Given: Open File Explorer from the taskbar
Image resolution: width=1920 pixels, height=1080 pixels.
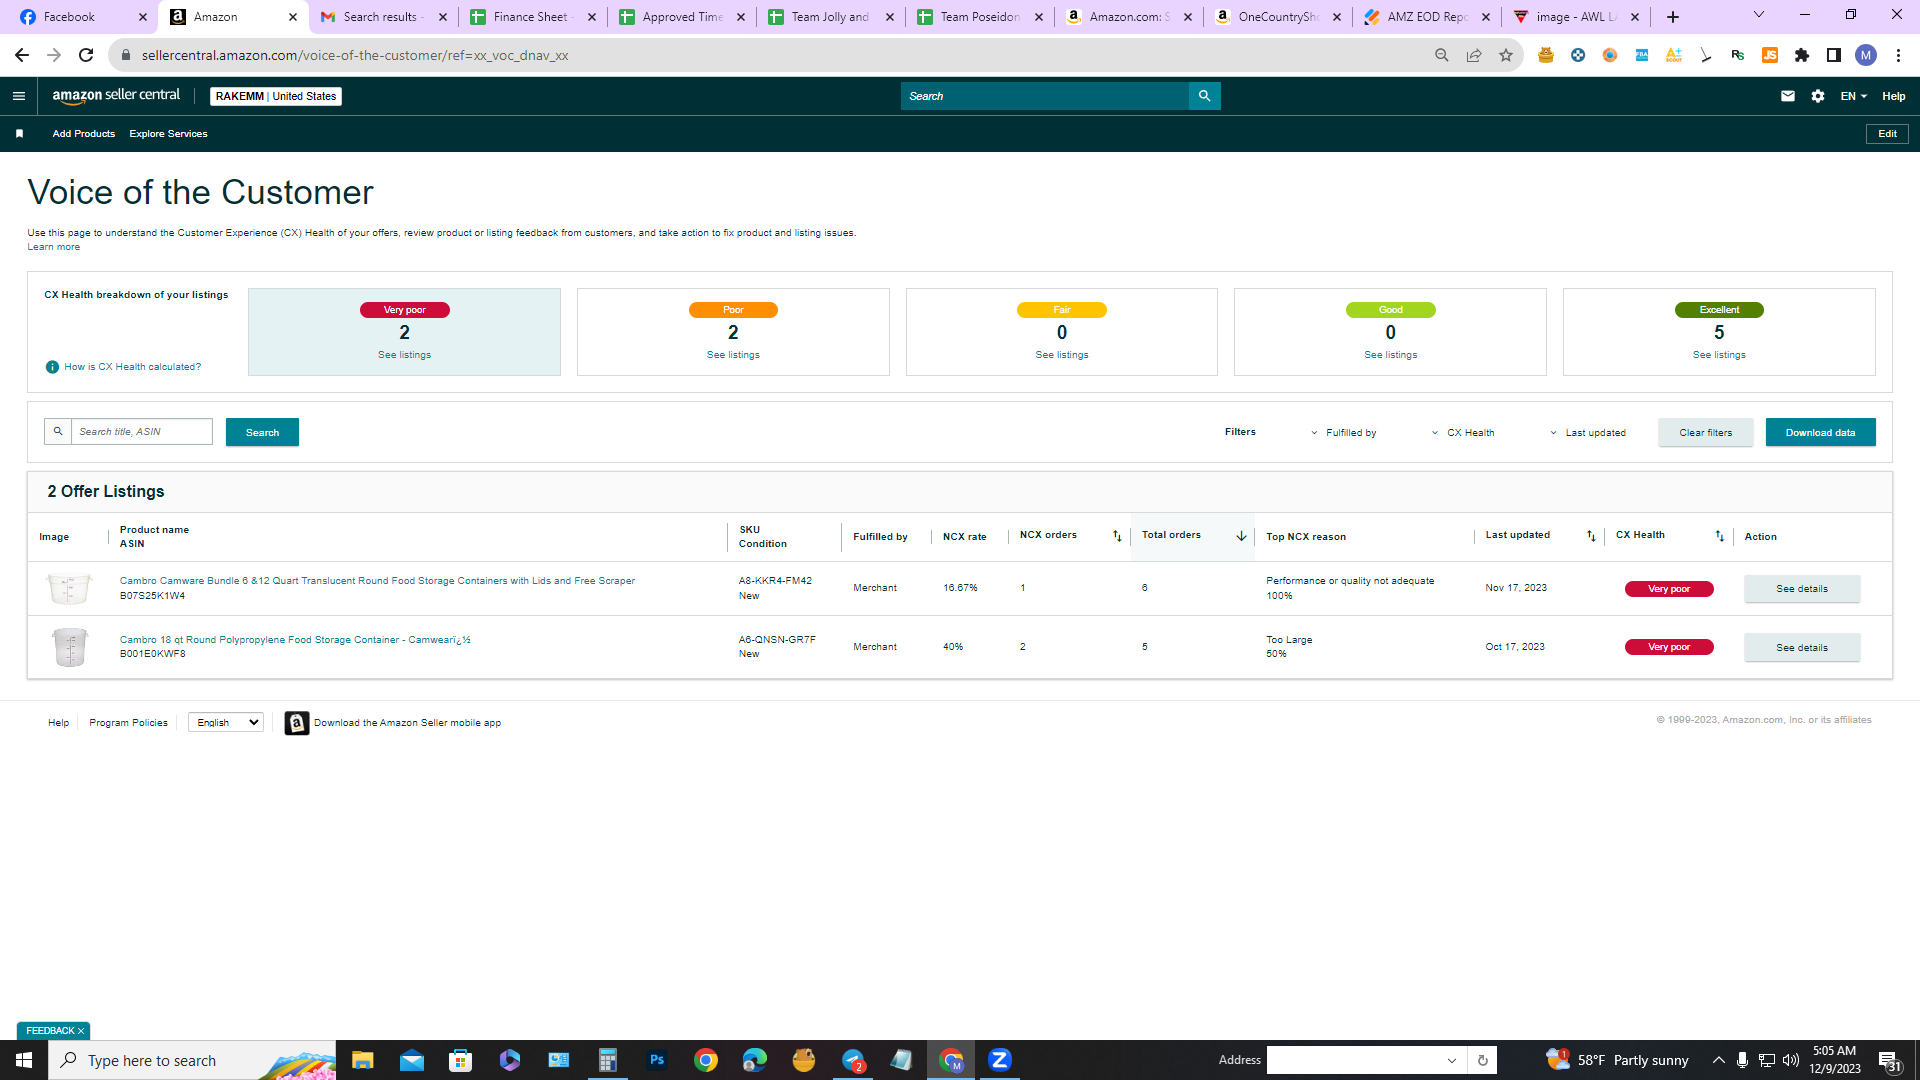Looking at the screenshot, I should 362,1060.
